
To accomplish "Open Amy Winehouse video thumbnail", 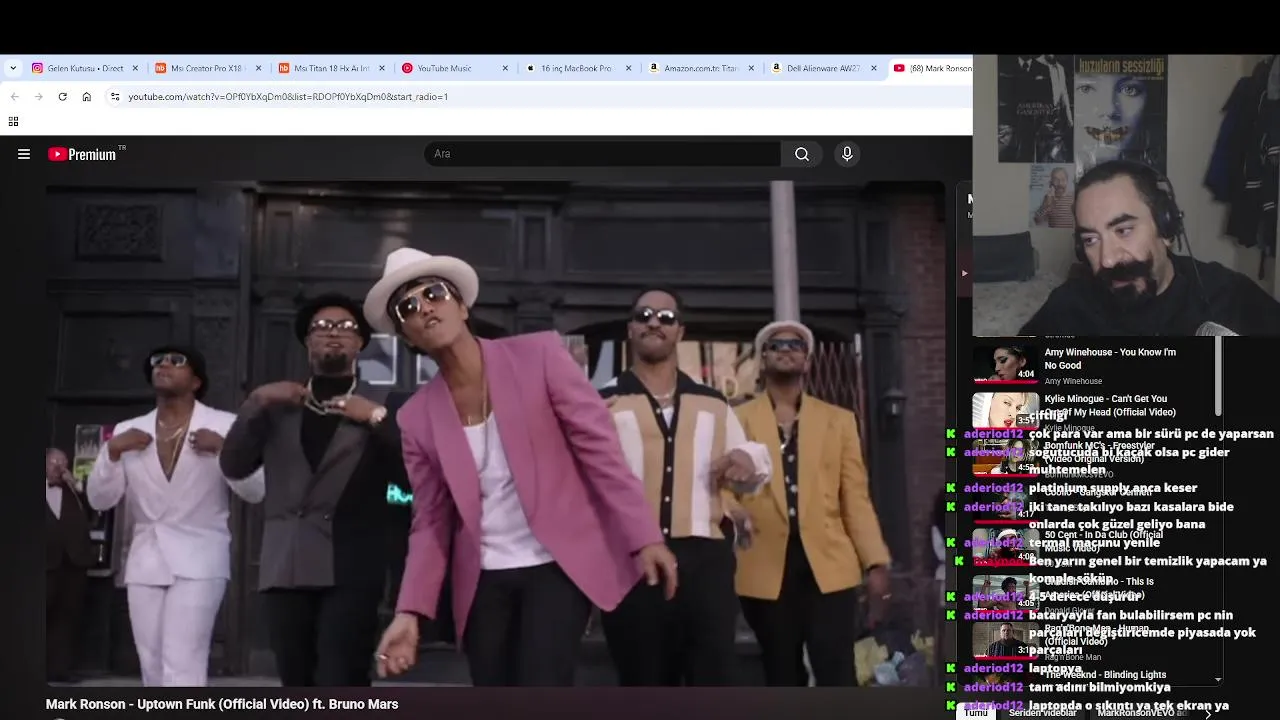I will [x=1005, y=364].
